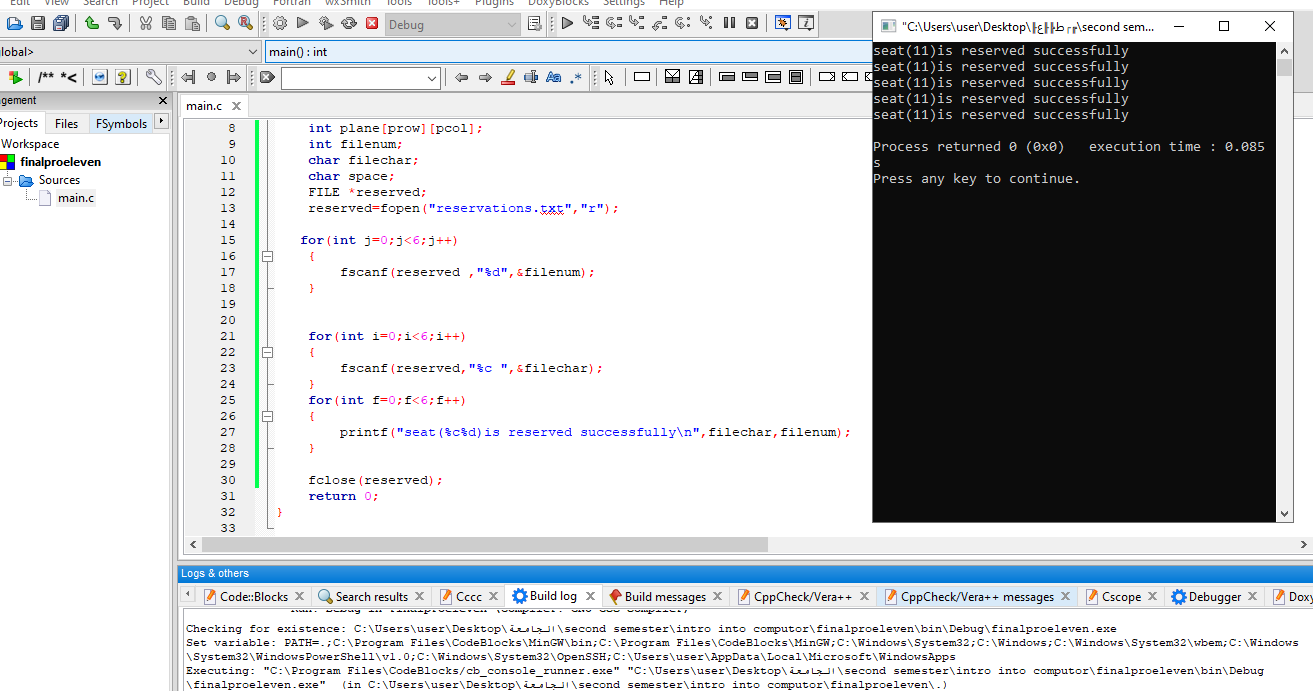Screen dimensions: 1313x691
Task: Click the green Run icon
Action: coord(303,23)
